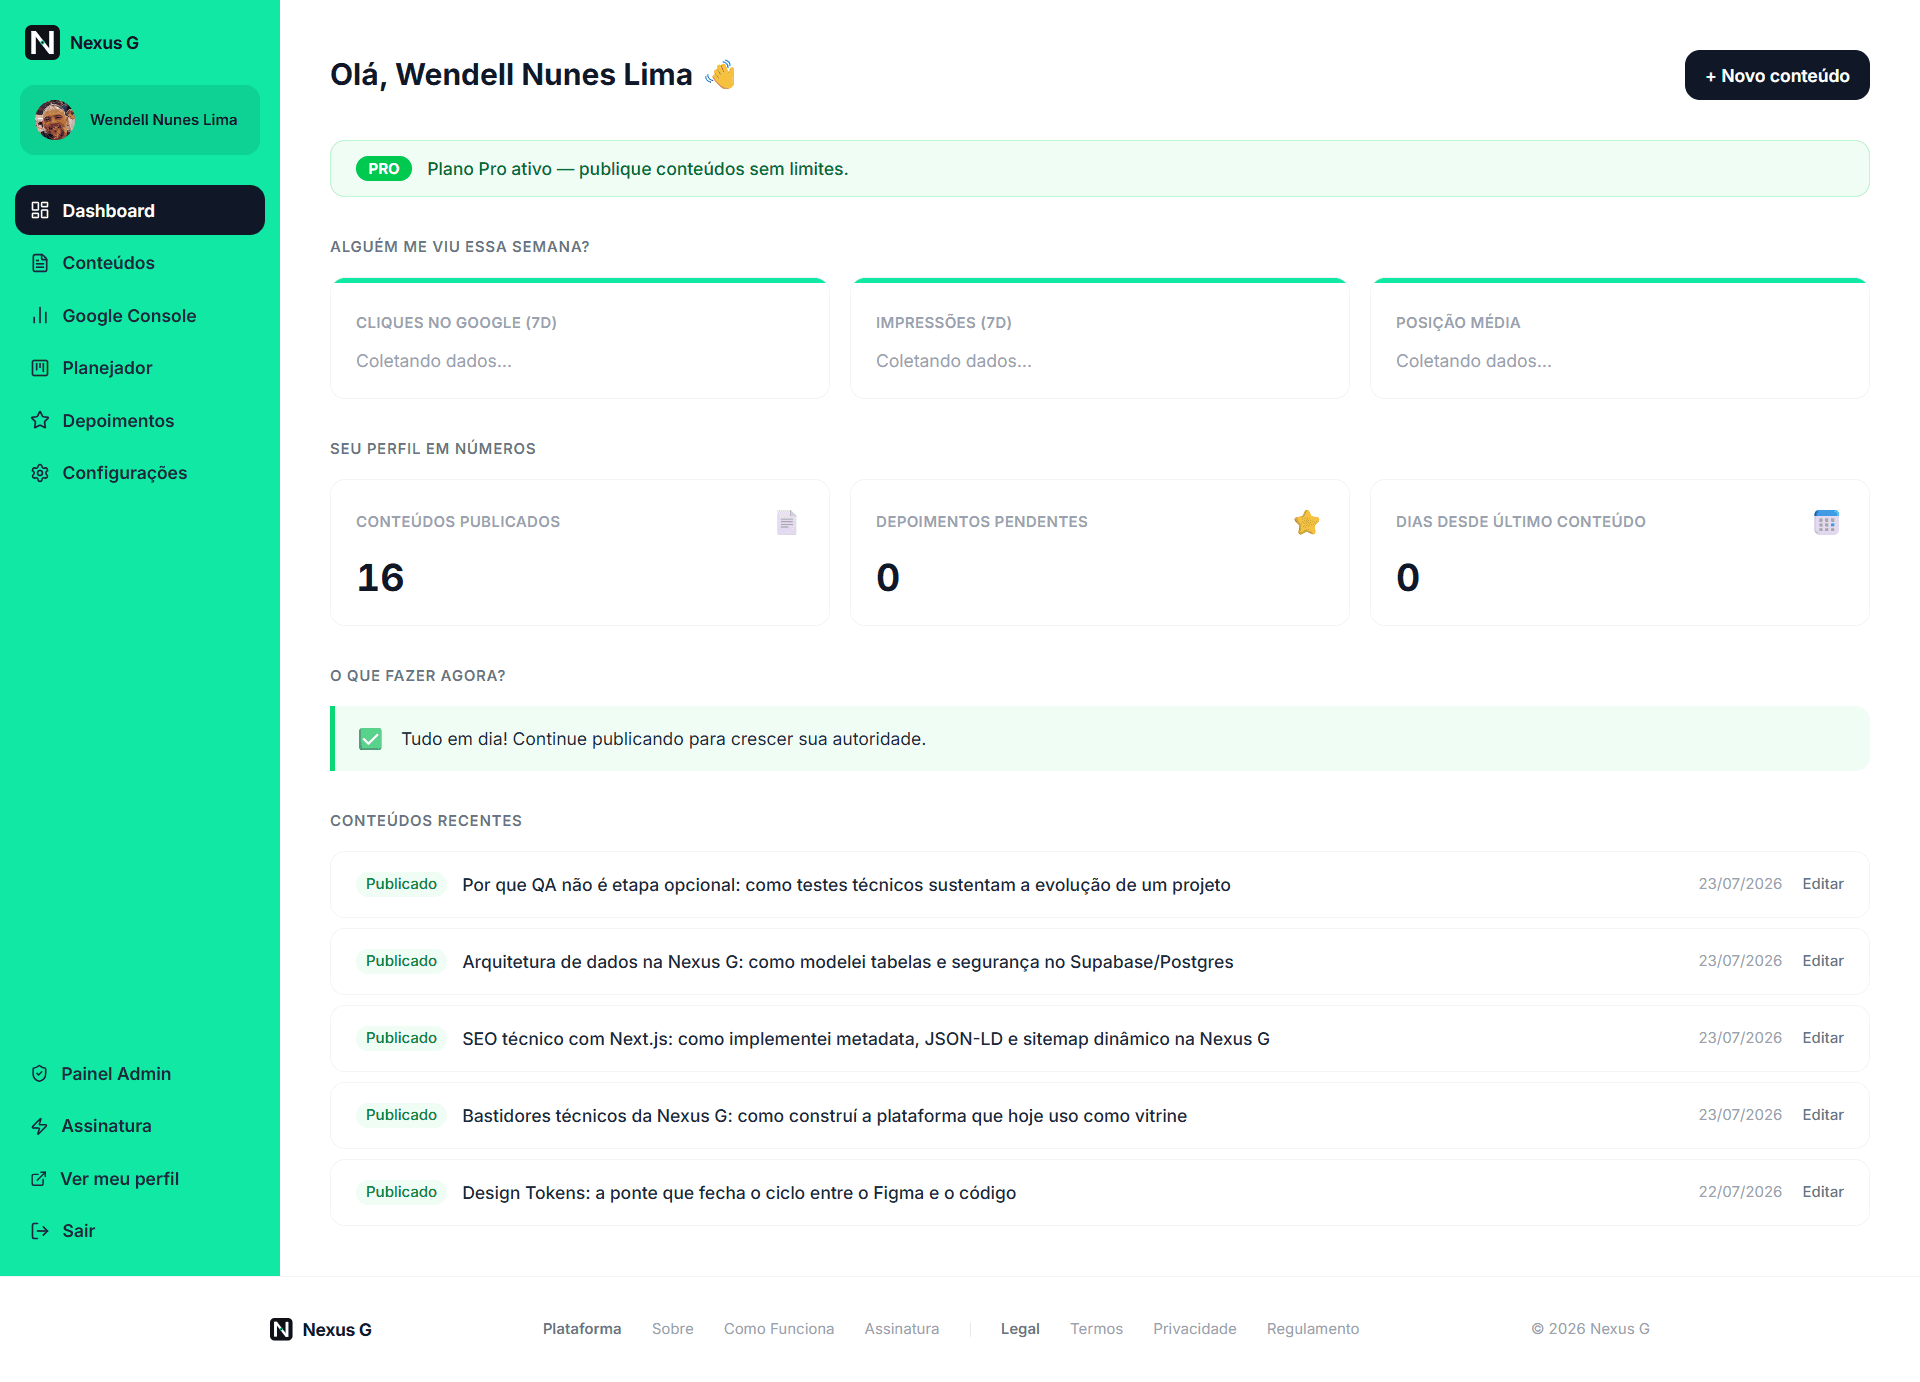Image resolution: width=1920 pixels, height=1382 pixels.
Task: Click the 22/07/2026 date
Action: pos(1740,1192)
